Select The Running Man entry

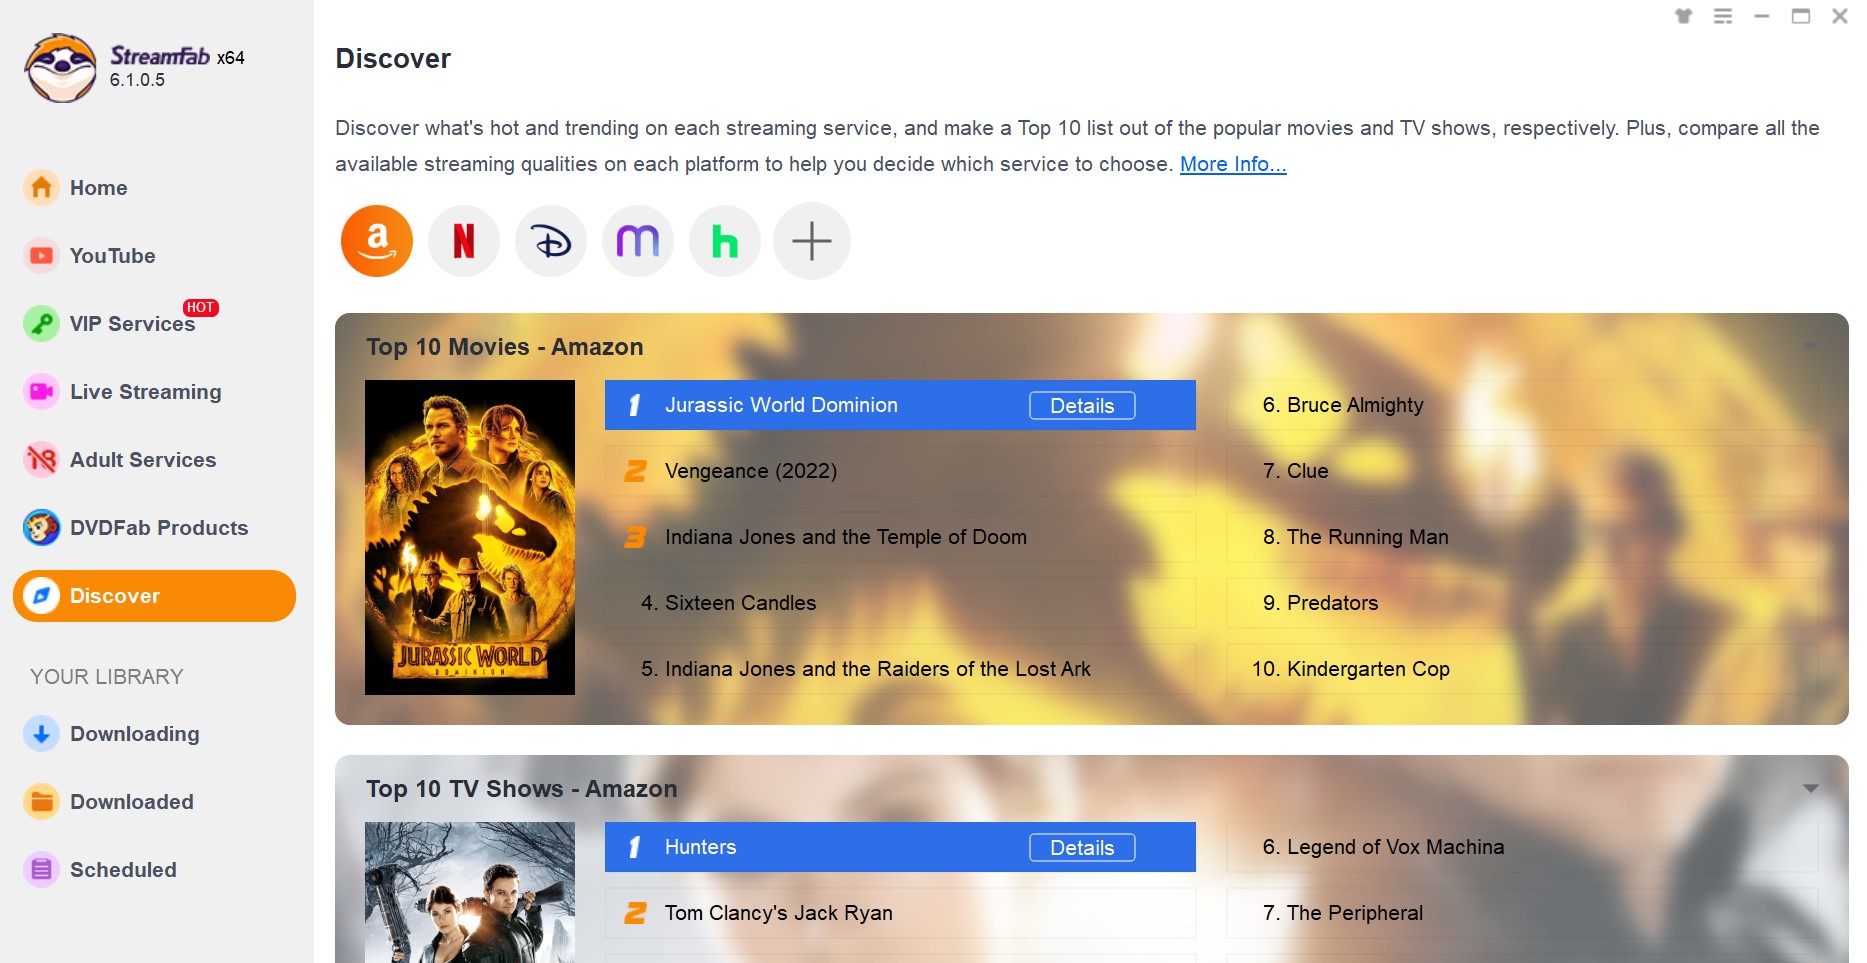(1522, 537)
